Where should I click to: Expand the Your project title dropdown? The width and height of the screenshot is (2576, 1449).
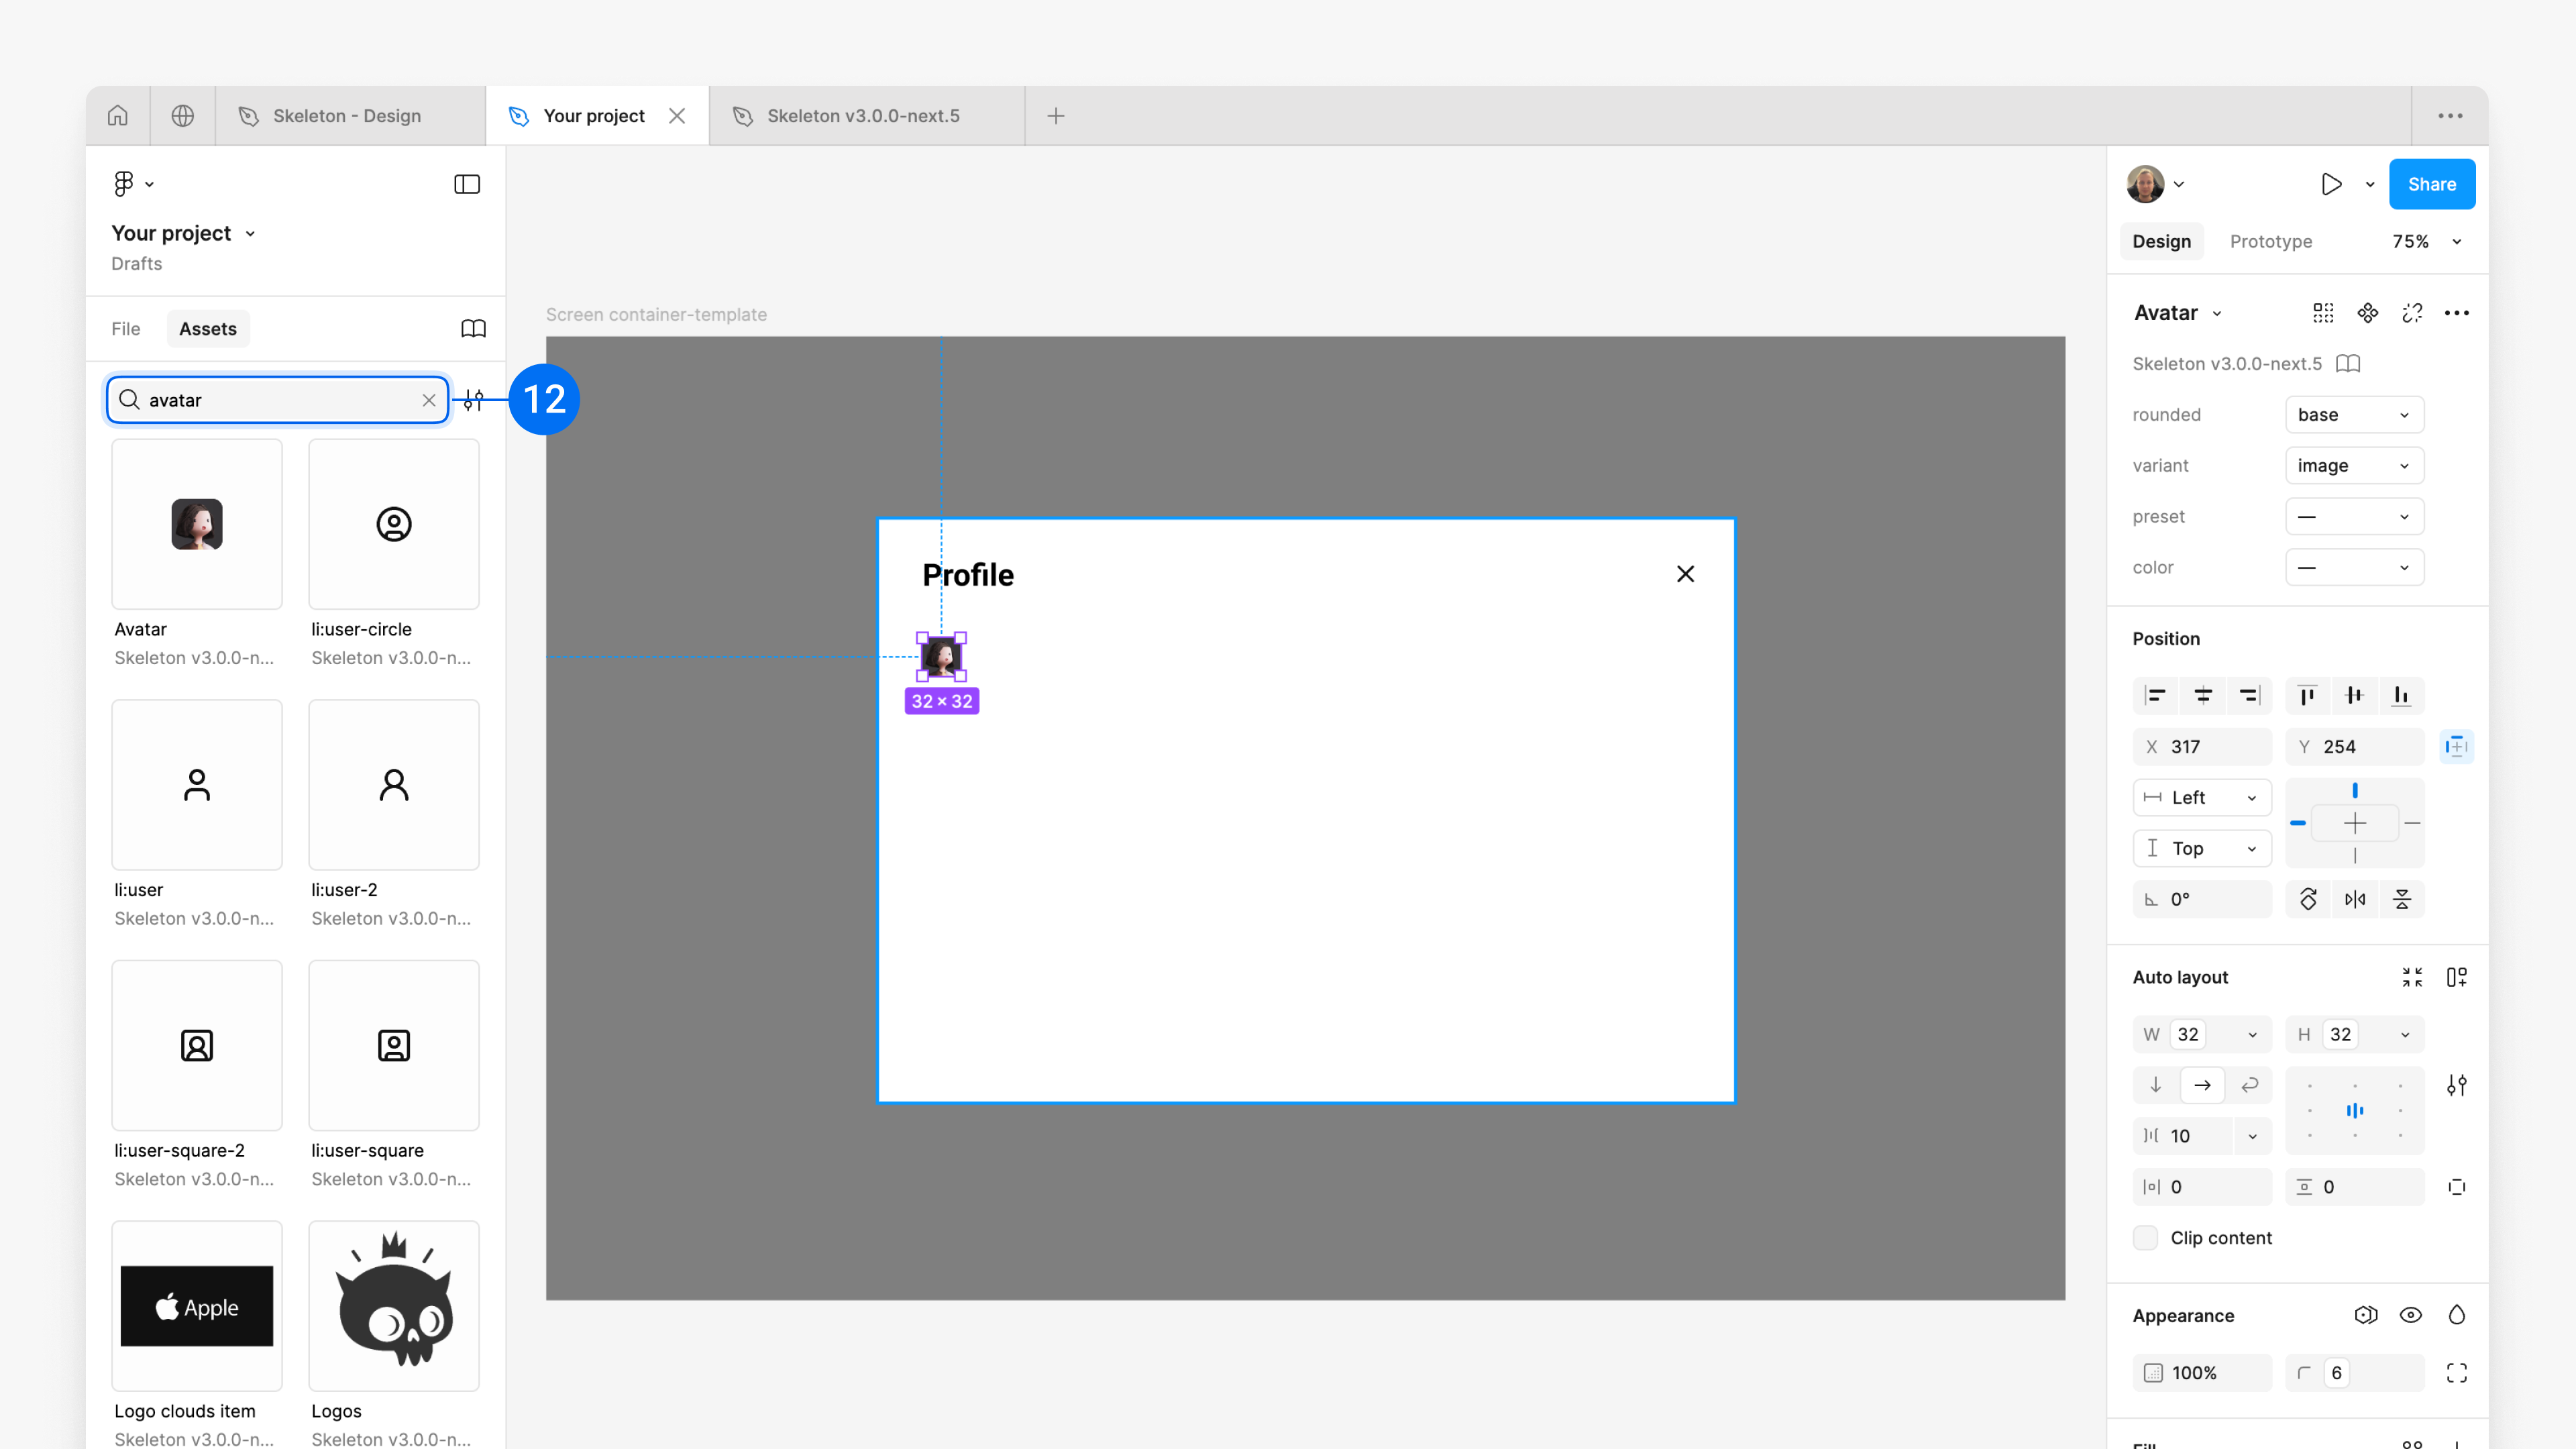(250, 234)
